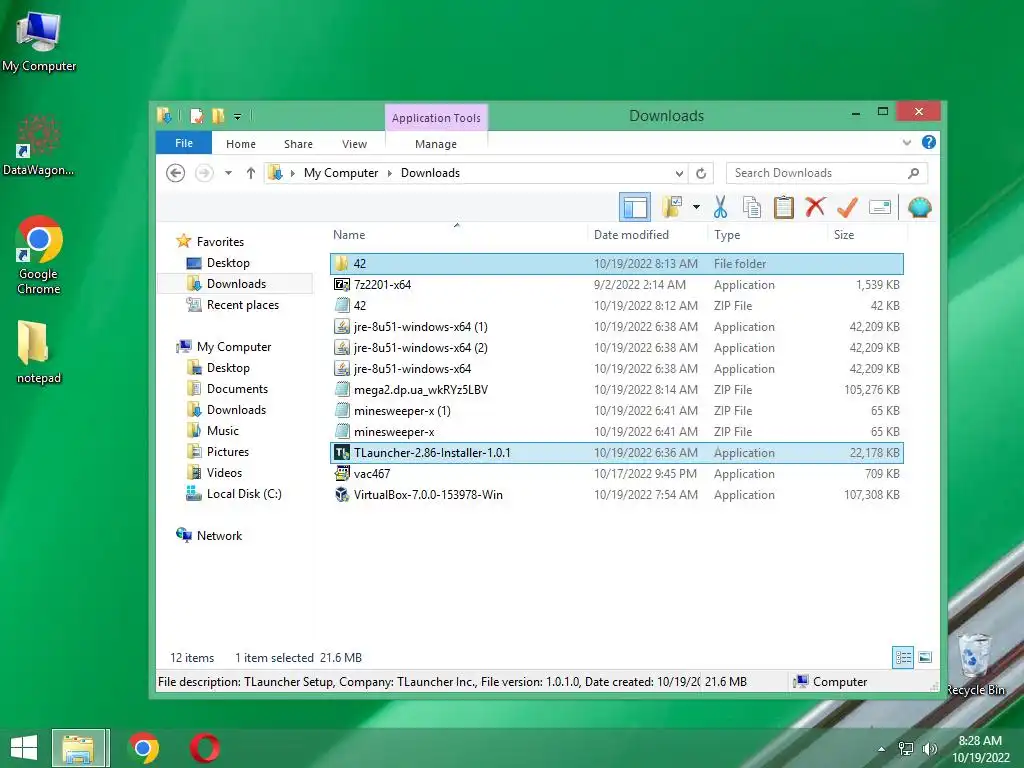Image resolution: width=1024 pixels, height=768 pixels.
Task: Click the orange checkmark Properties icon
Action: (847, 208)
